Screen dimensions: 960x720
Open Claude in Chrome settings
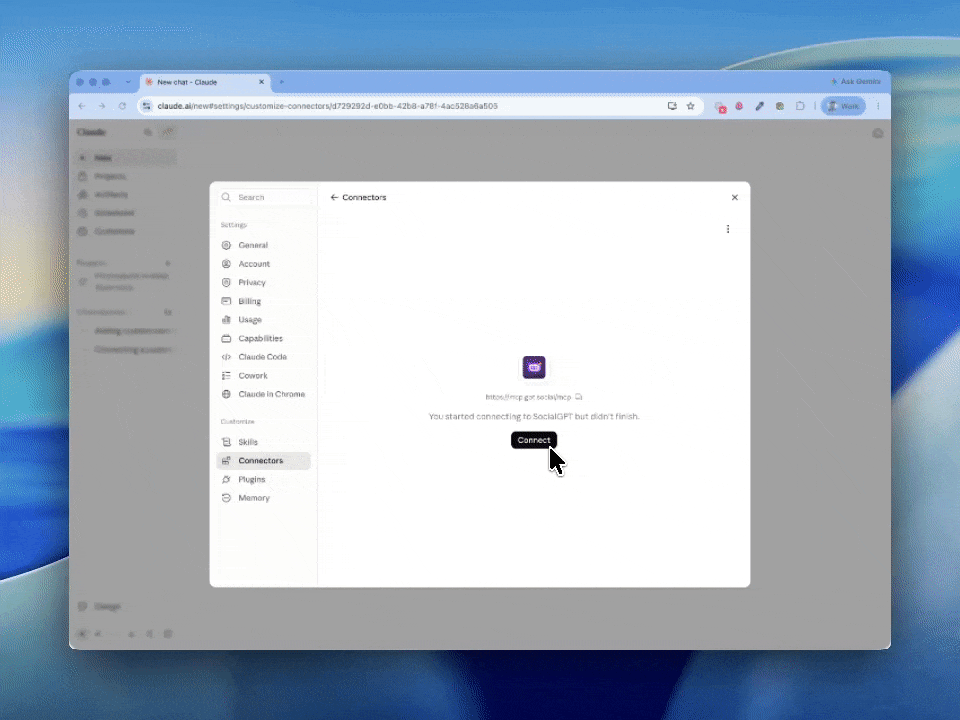263,394
